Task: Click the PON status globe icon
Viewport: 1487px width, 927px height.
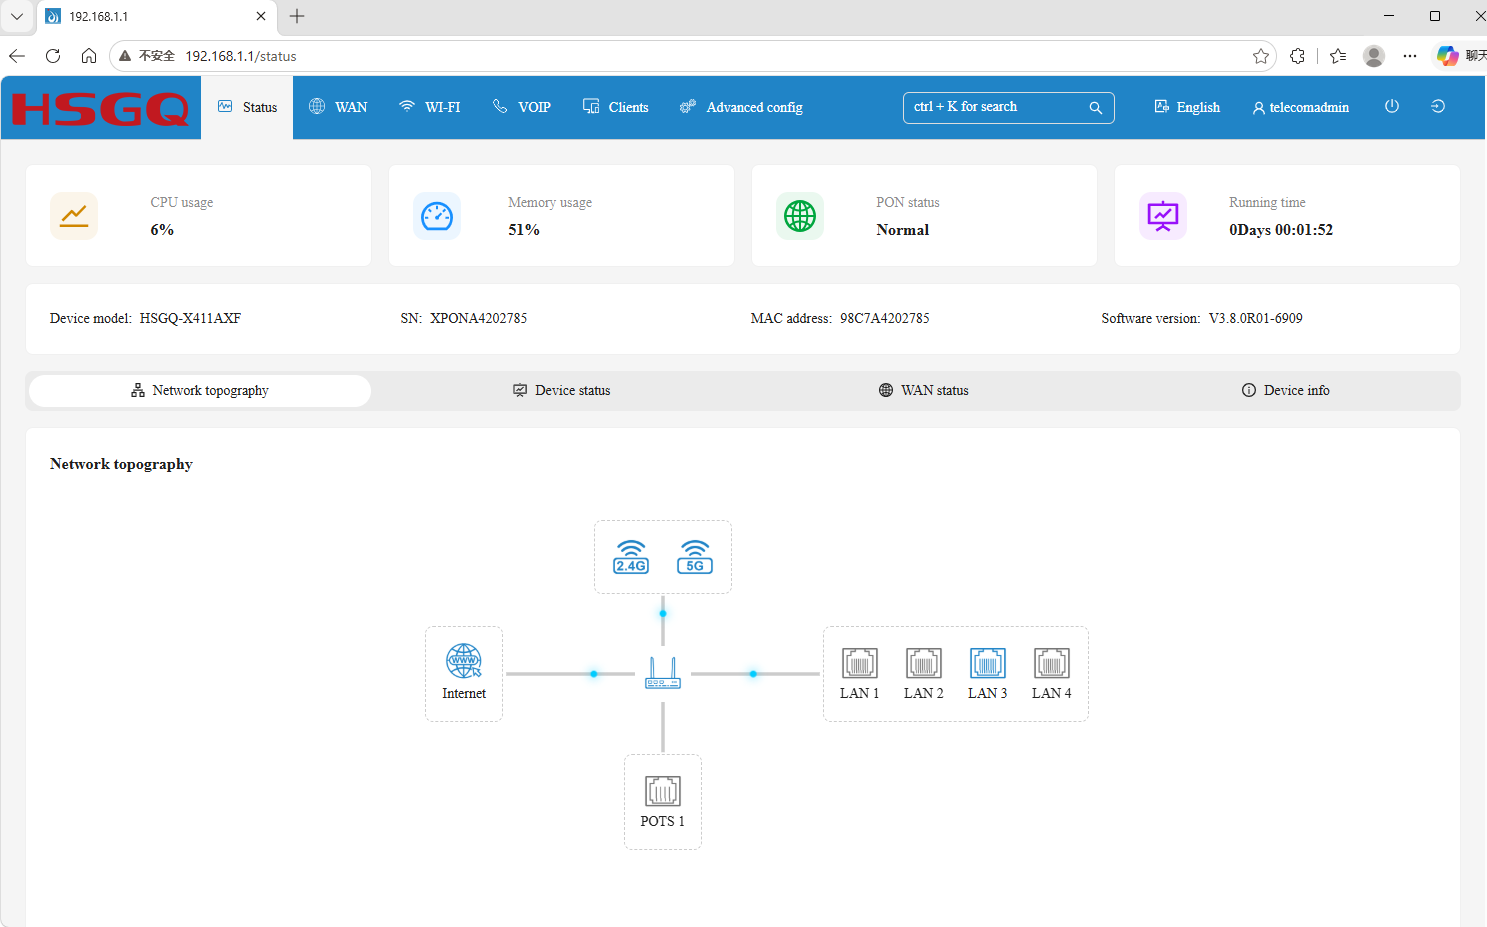Action: pos(800,216)
